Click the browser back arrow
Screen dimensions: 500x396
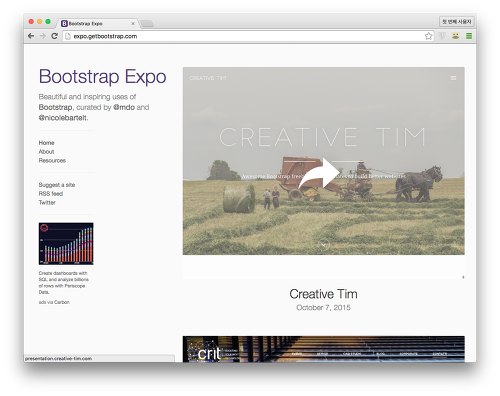tap(31, 36)
